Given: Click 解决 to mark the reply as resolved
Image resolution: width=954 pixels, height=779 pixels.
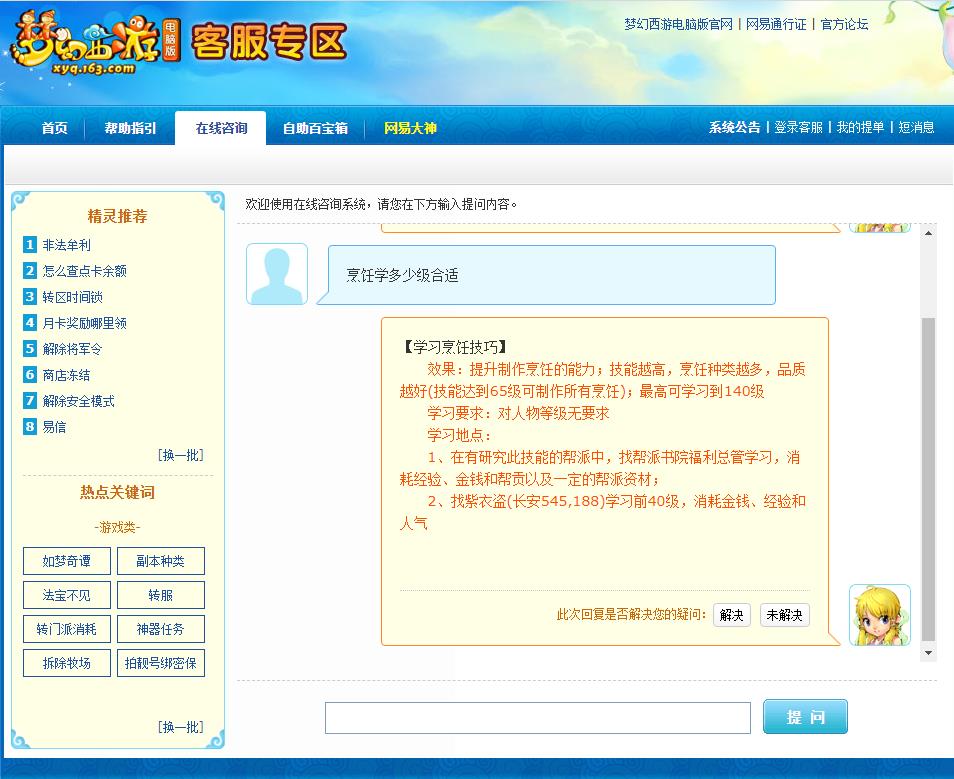Looking at the screenshot, I should pos(731,616).
